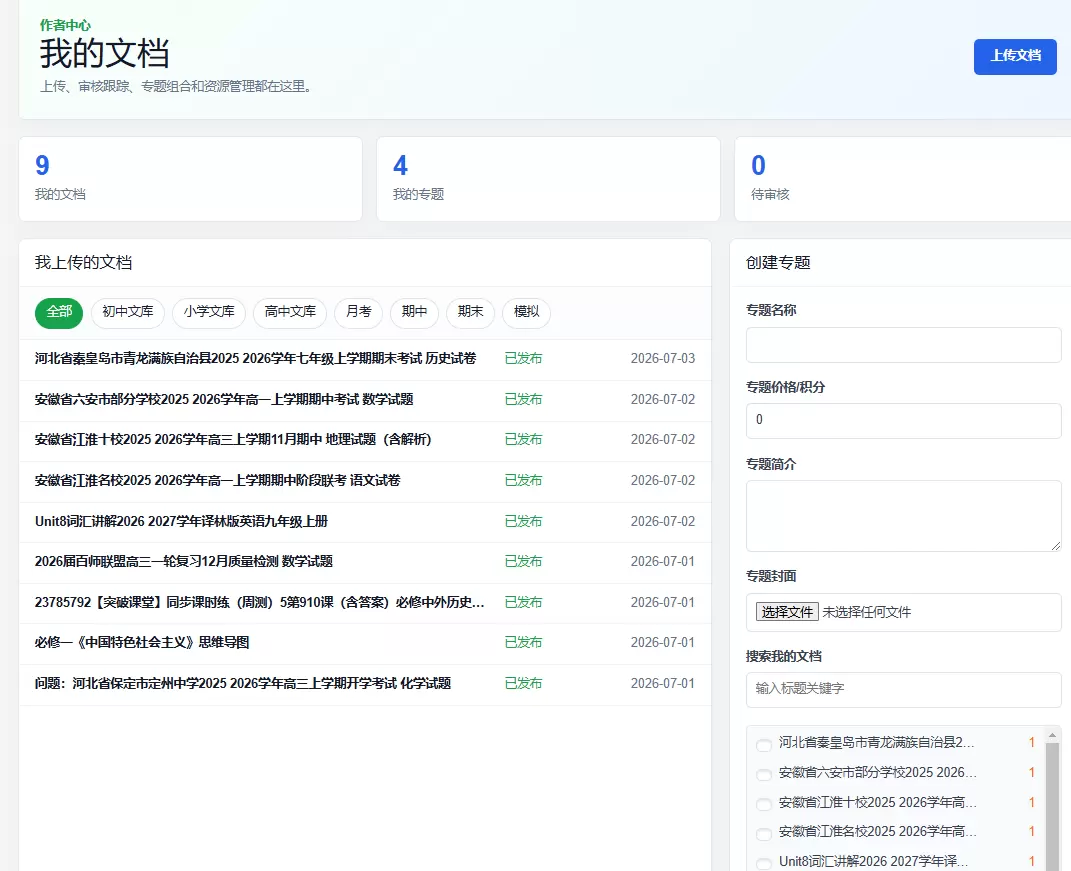Viewport: 1071px width, 871px height.
Task: Click date 2026-07-01 of 化学试题 row
Action: (663, 684)
